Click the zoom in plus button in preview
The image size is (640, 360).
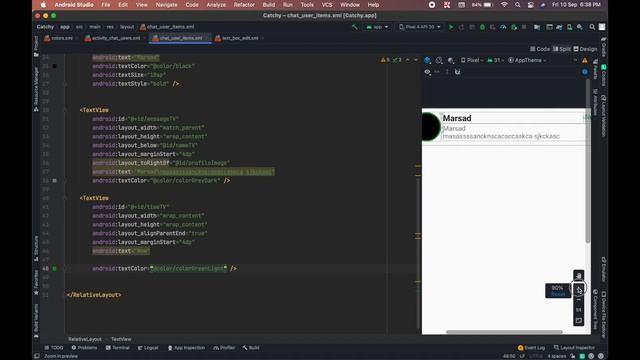click(x=579, y=290)
